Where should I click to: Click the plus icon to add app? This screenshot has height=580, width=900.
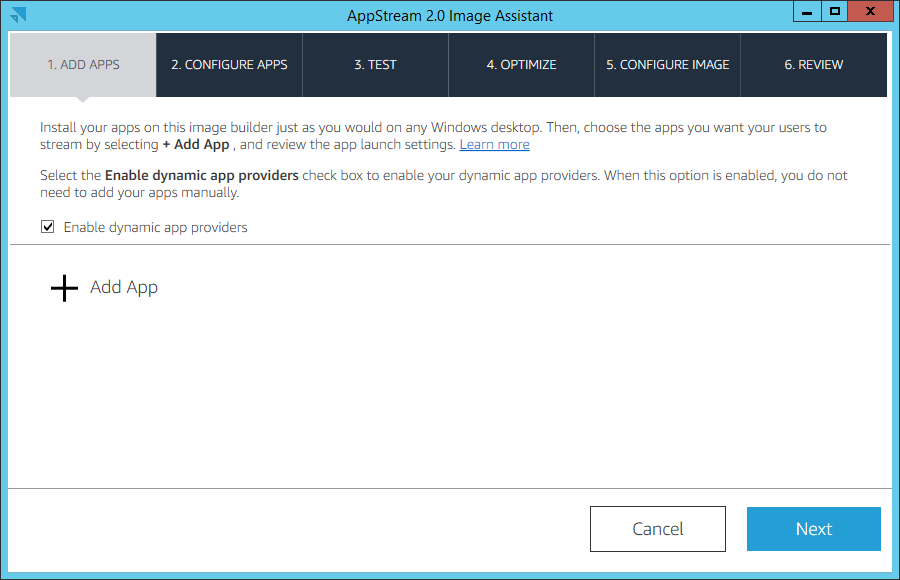pos(64,288)
